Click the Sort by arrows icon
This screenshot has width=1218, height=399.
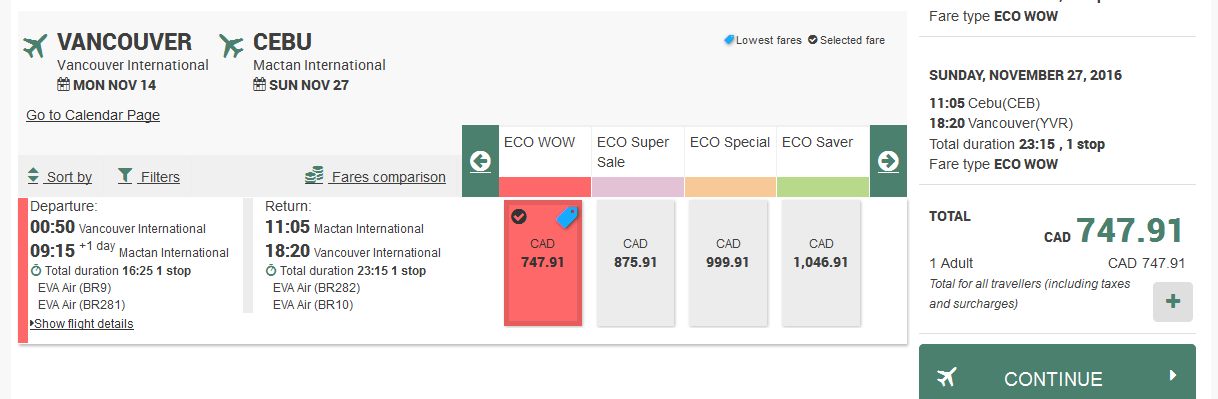(34, 176)
